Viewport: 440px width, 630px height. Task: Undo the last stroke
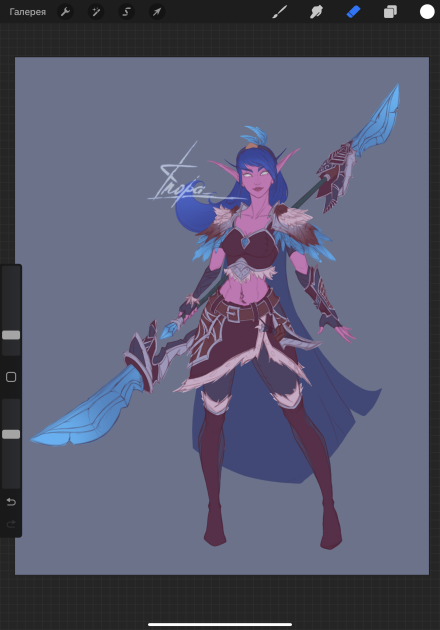click(x=11, y=502)
